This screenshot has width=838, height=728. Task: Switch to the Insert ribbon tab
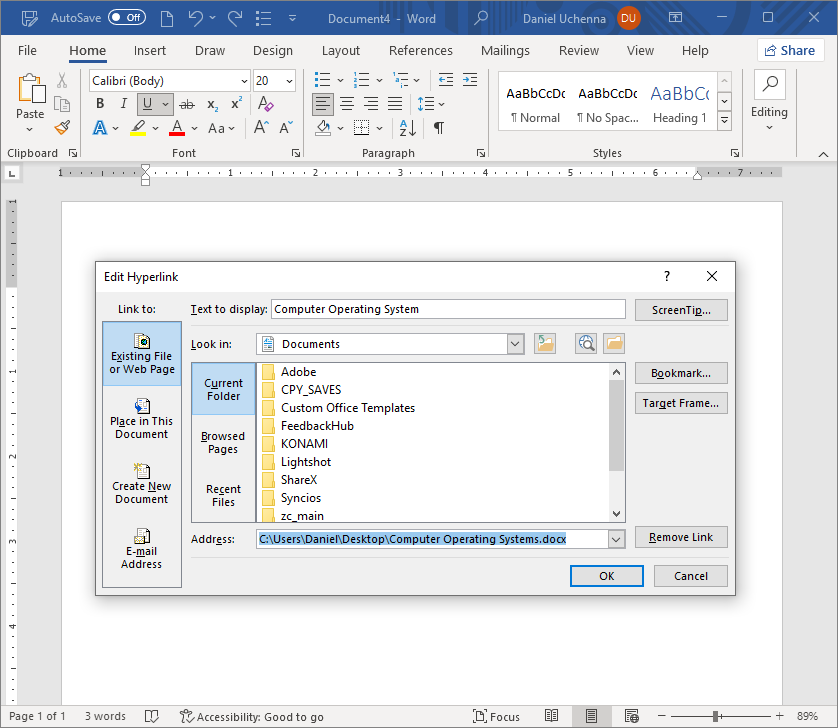click(x=150, y=50)
